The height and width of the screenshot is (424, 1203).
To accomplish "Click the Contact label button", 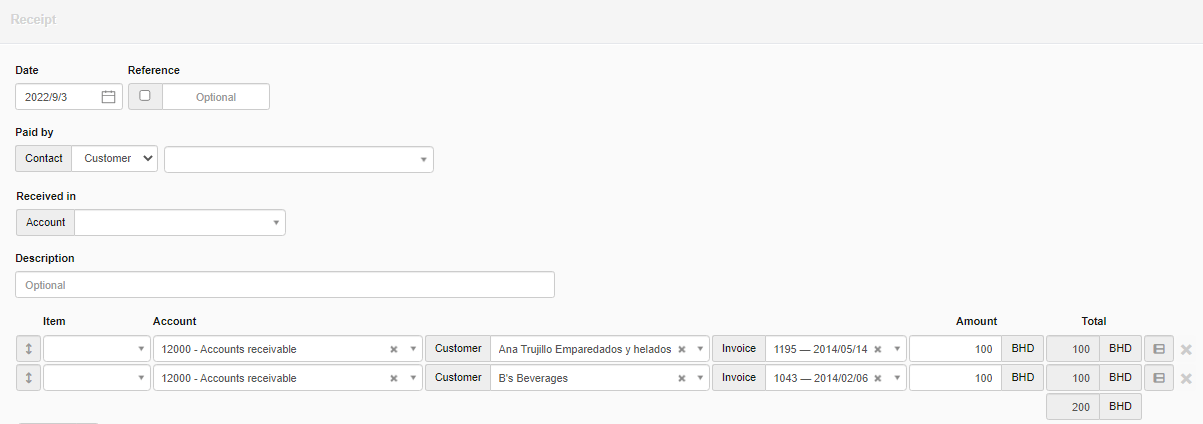I will [x=44, y=158].
